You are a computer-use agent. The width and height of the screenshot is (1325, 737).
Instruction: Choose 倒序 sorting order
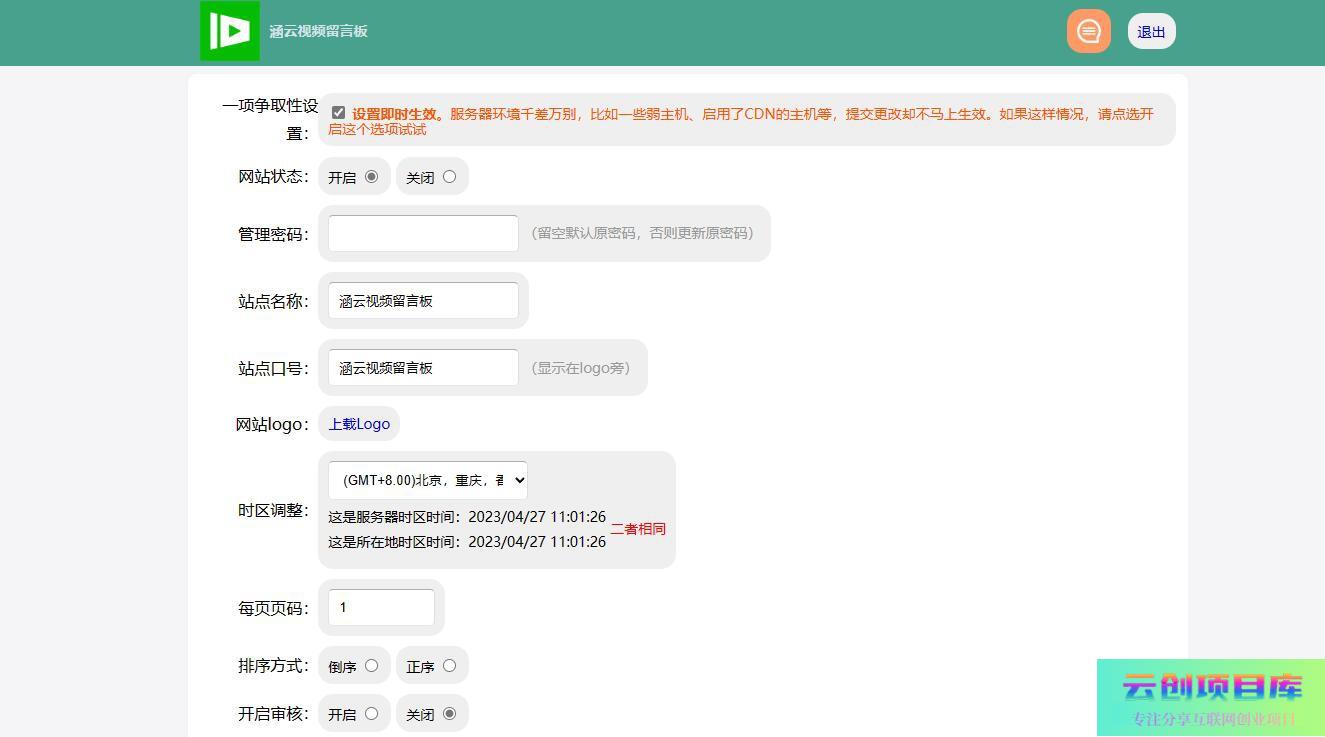click(x=371, y=666)
